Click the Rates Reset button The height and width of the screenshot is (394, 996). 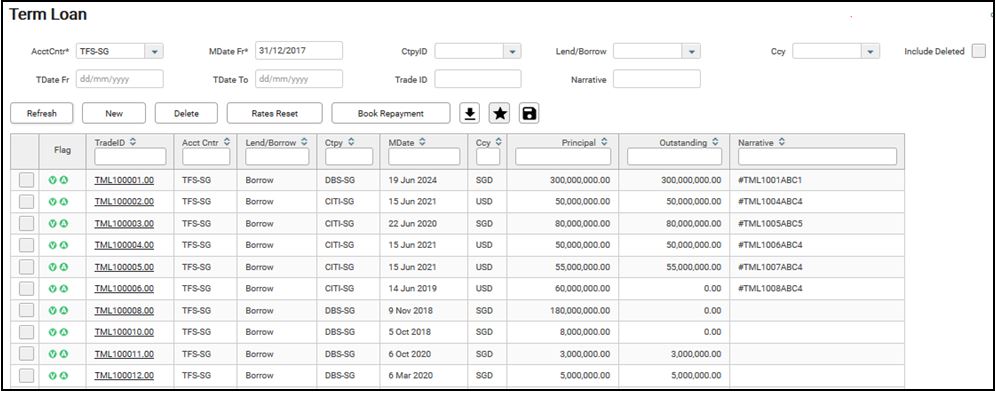(x=274, y=114)
